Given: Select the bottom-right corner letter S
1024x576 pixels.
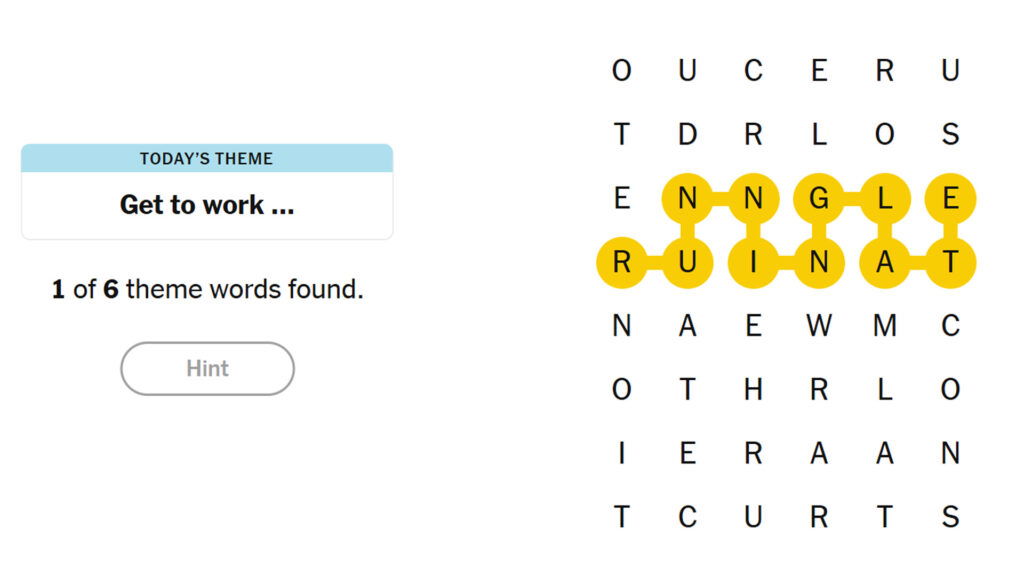Looking at the screenshot, I should tap(950, 517).
